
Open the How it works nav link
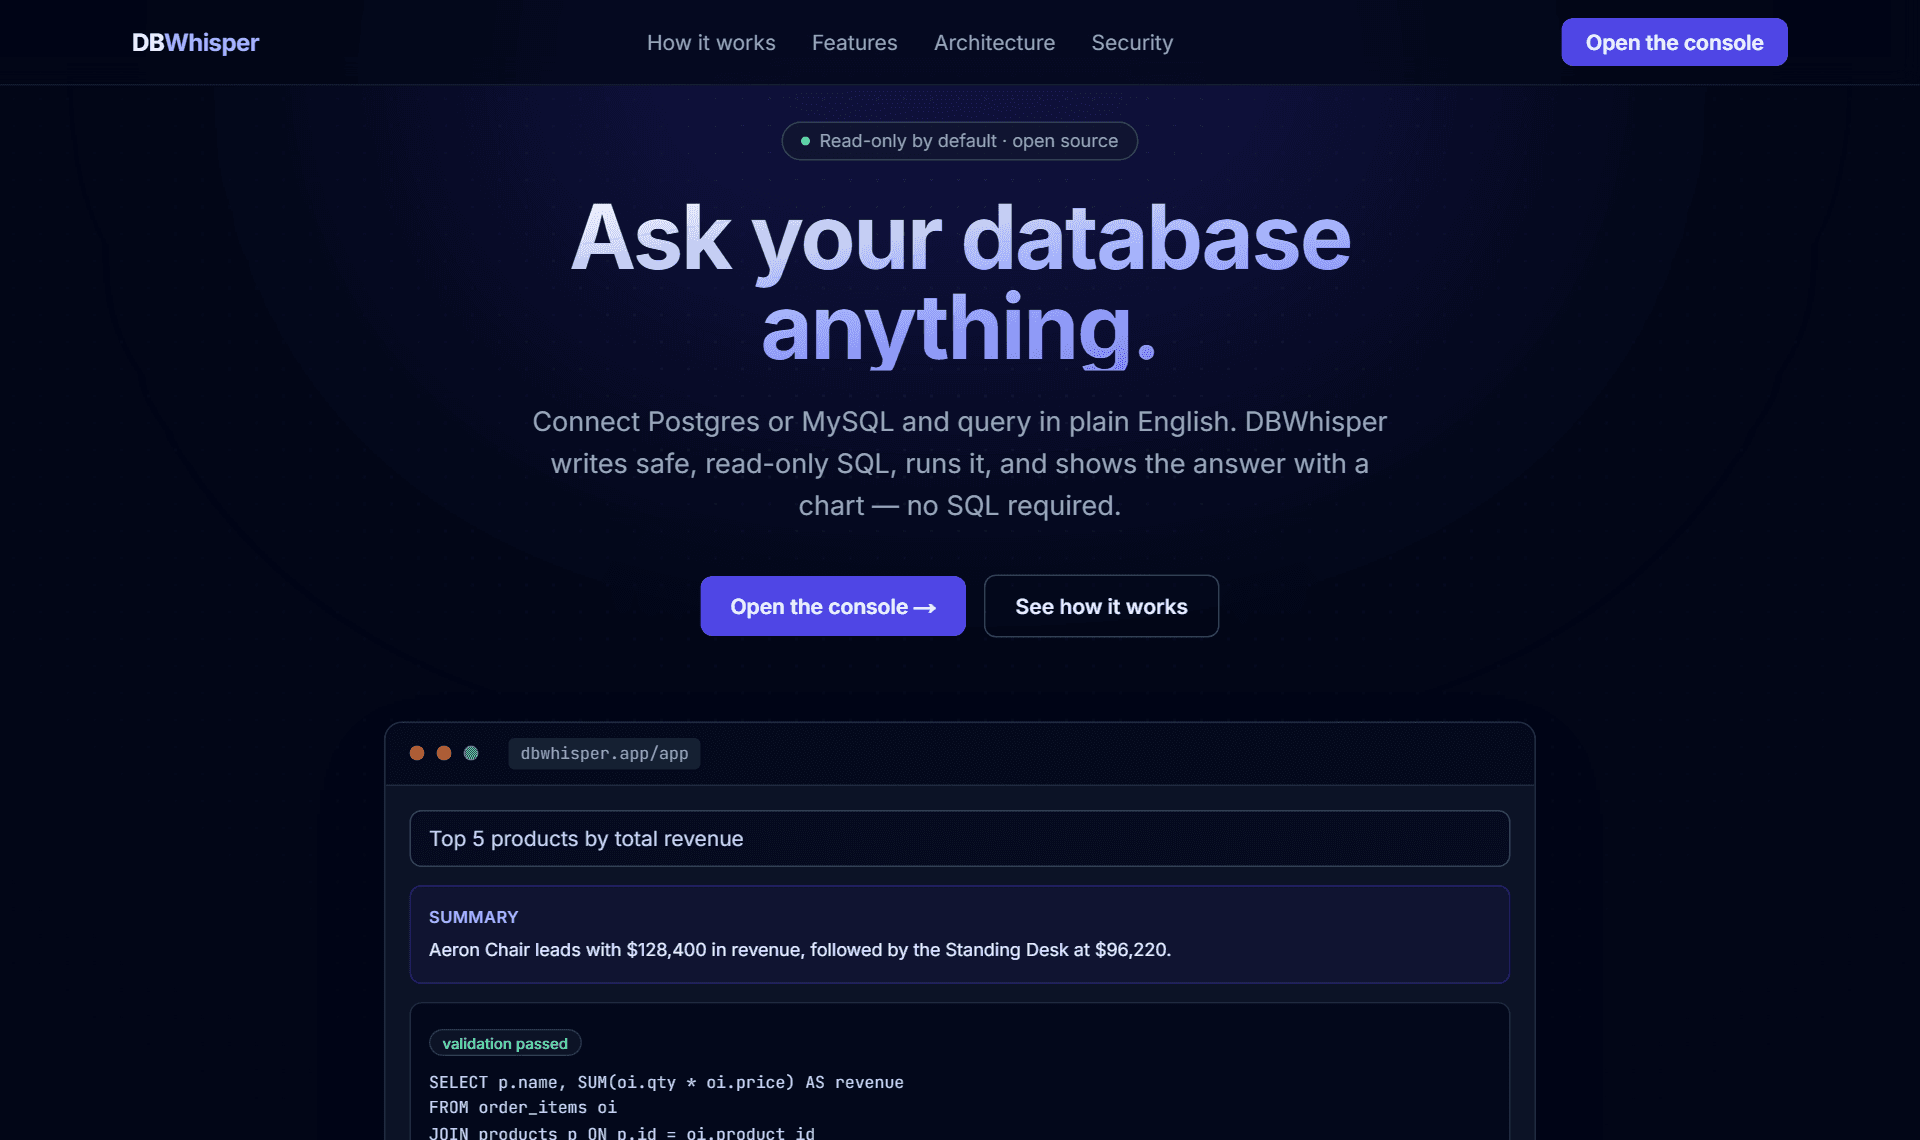[711, 43]
